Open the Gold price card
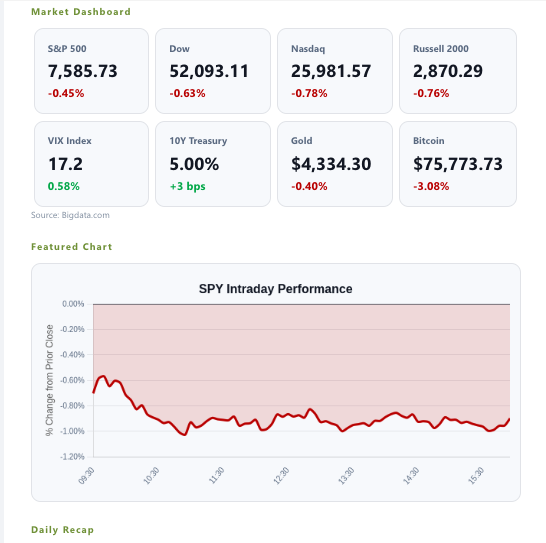Screen dimensions: 546x543 [x=335, y=164]
